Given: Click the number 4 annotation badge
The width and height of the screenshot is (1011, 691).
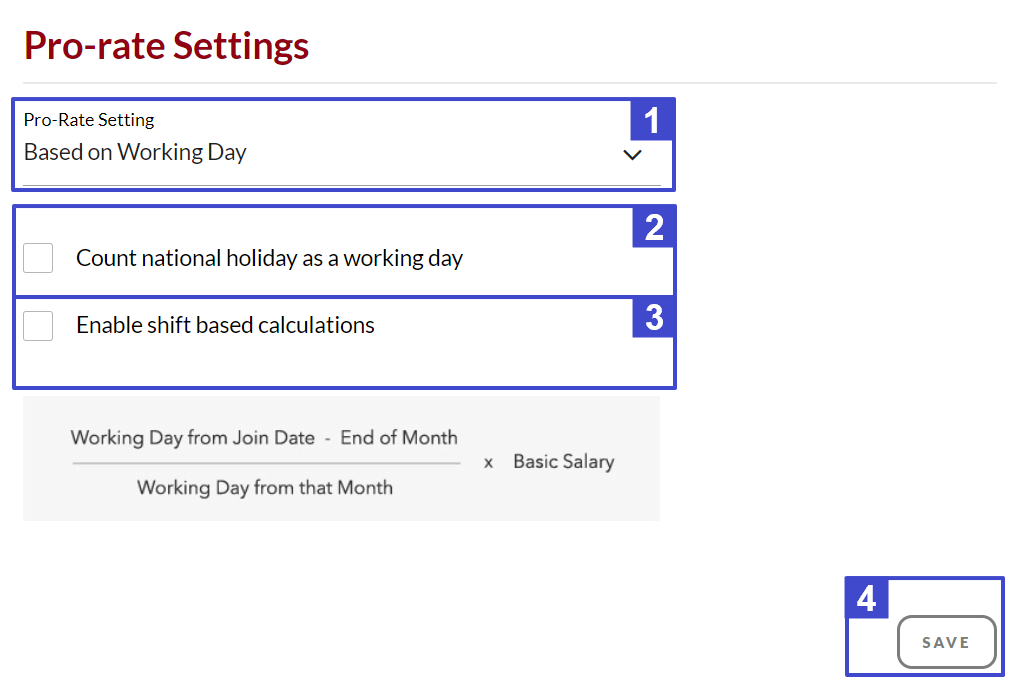Looking at the screenshot, I should pos(867,598).
